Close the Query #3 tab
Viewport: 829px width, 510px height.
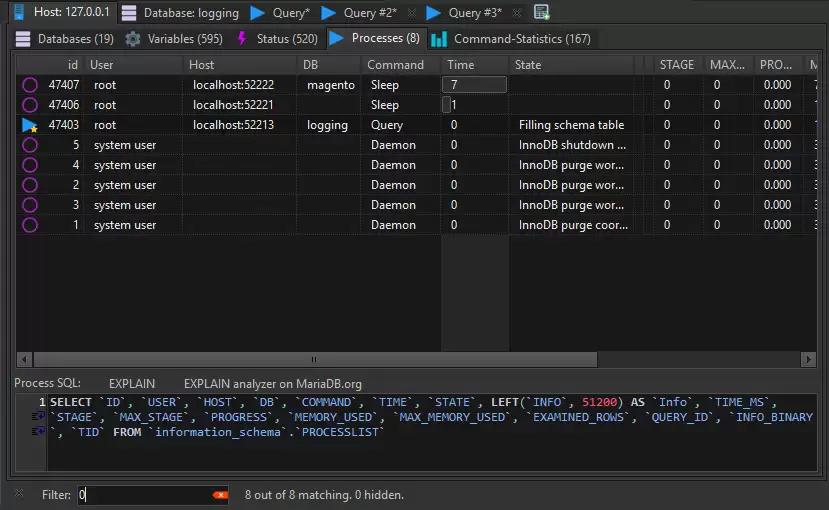click(519, 13)
